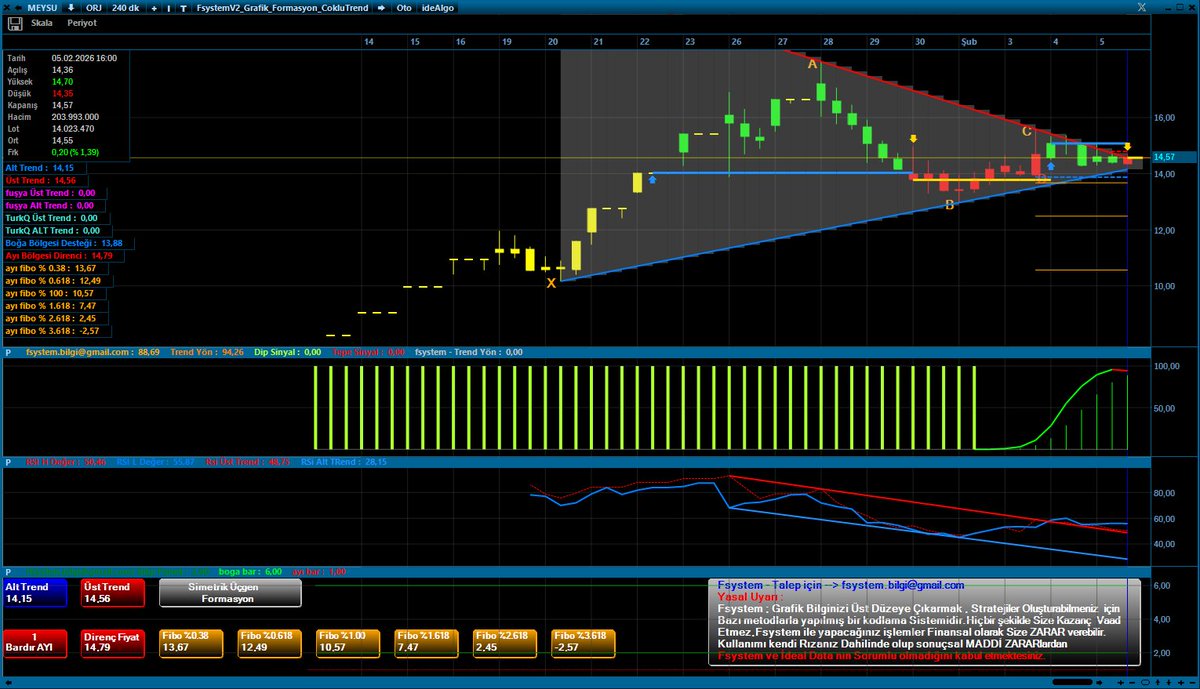Click the save (floppy disk) icon
Screen dimensions: 1200x689
[14, 22]
